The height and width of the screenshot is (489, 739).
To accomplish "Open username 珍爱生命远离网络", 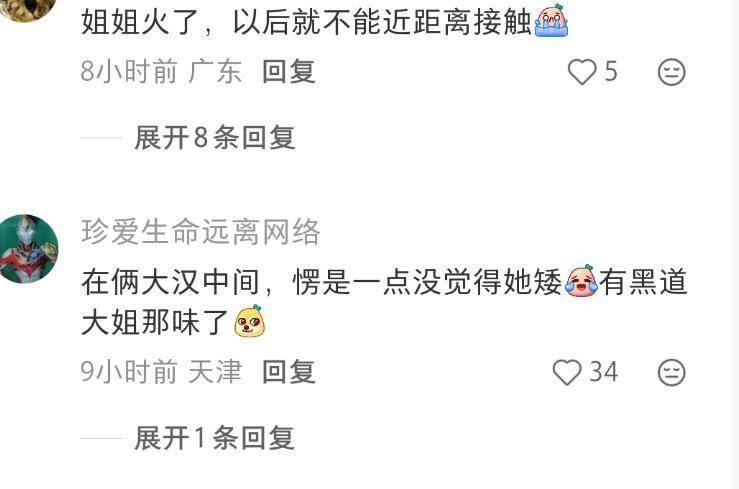I will [201, 232].
